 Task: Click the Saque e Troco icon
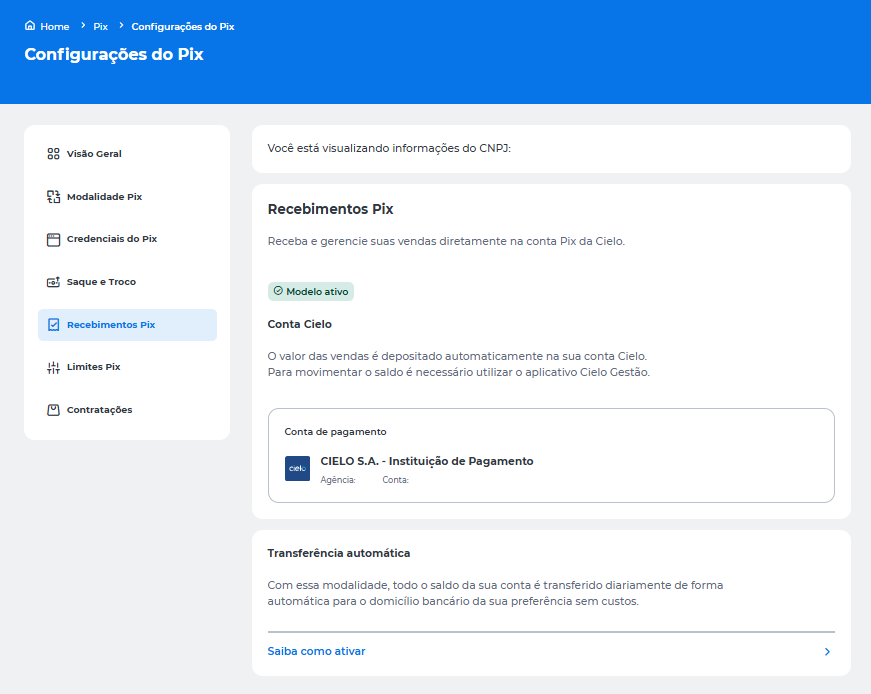coord(53,282)
